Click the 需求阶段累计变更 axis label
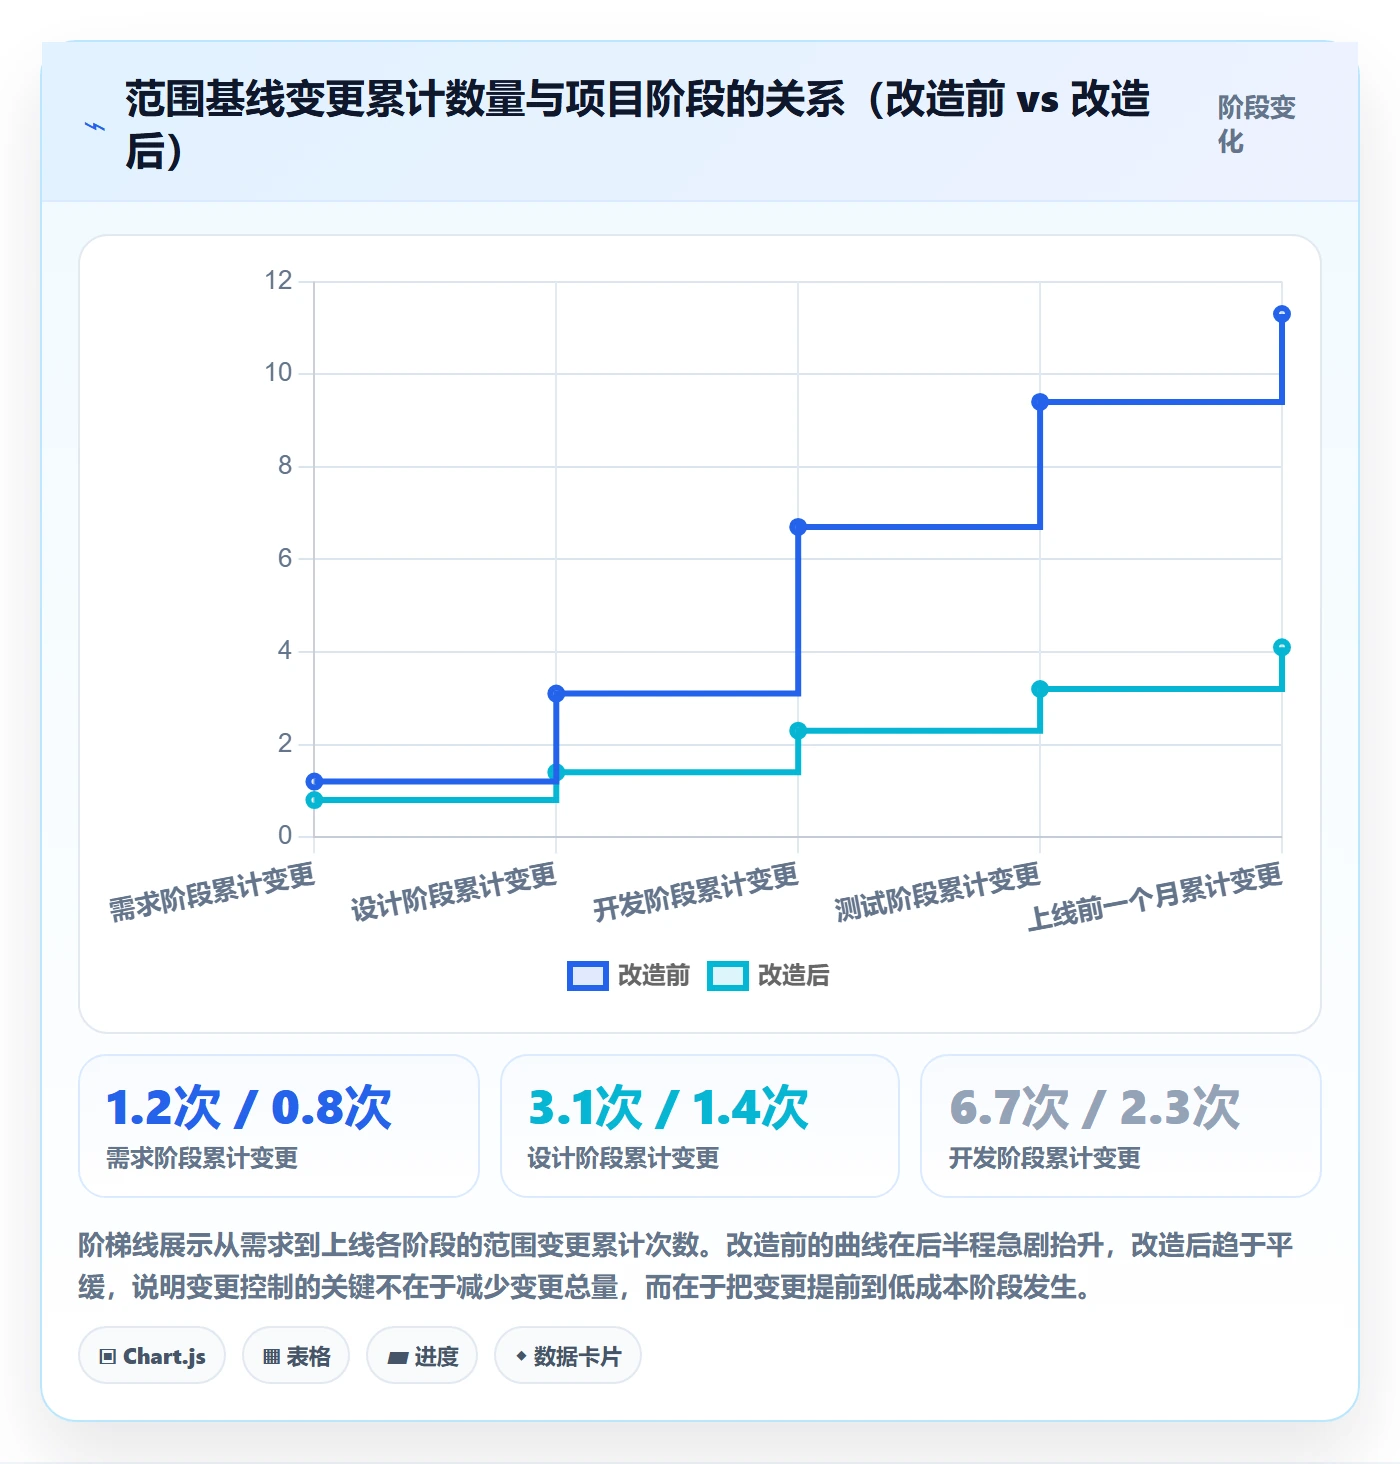The width and height of the screenshot is (1400, 1464). (212, 892)
